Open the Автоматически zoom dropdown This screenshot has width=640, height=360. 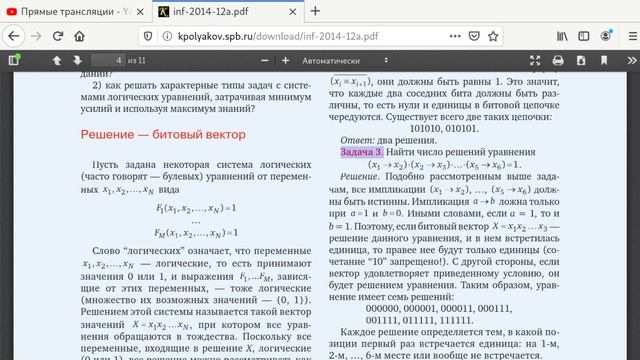tap(345, 60)
